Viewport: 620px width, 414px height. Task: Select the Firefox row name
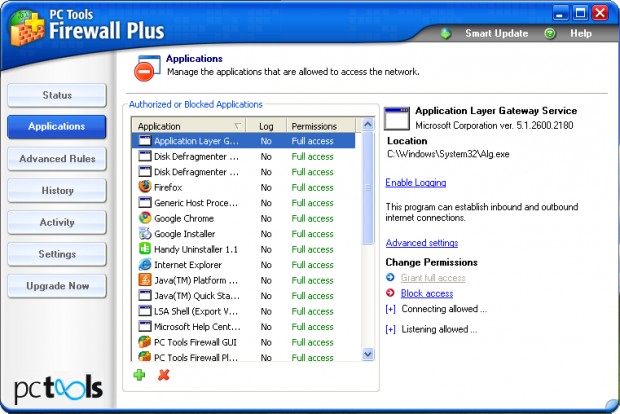[168, 187]
